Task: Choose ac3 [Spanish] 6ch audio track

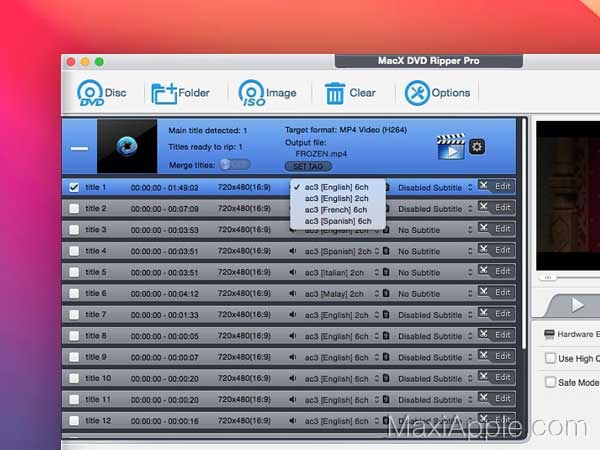Action: (x=338, y=221)
